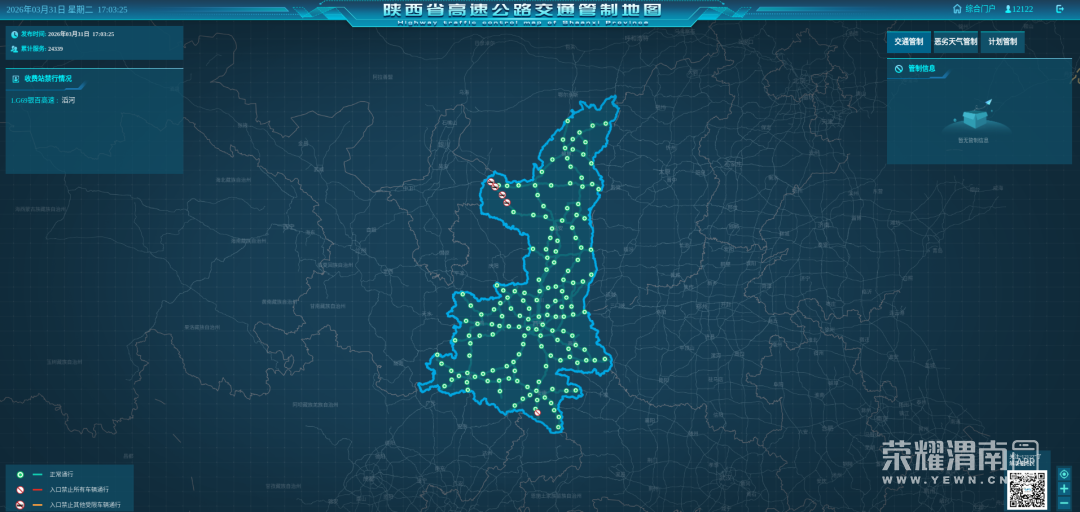Click the 收费站禁行情况 panel icon

16,78
